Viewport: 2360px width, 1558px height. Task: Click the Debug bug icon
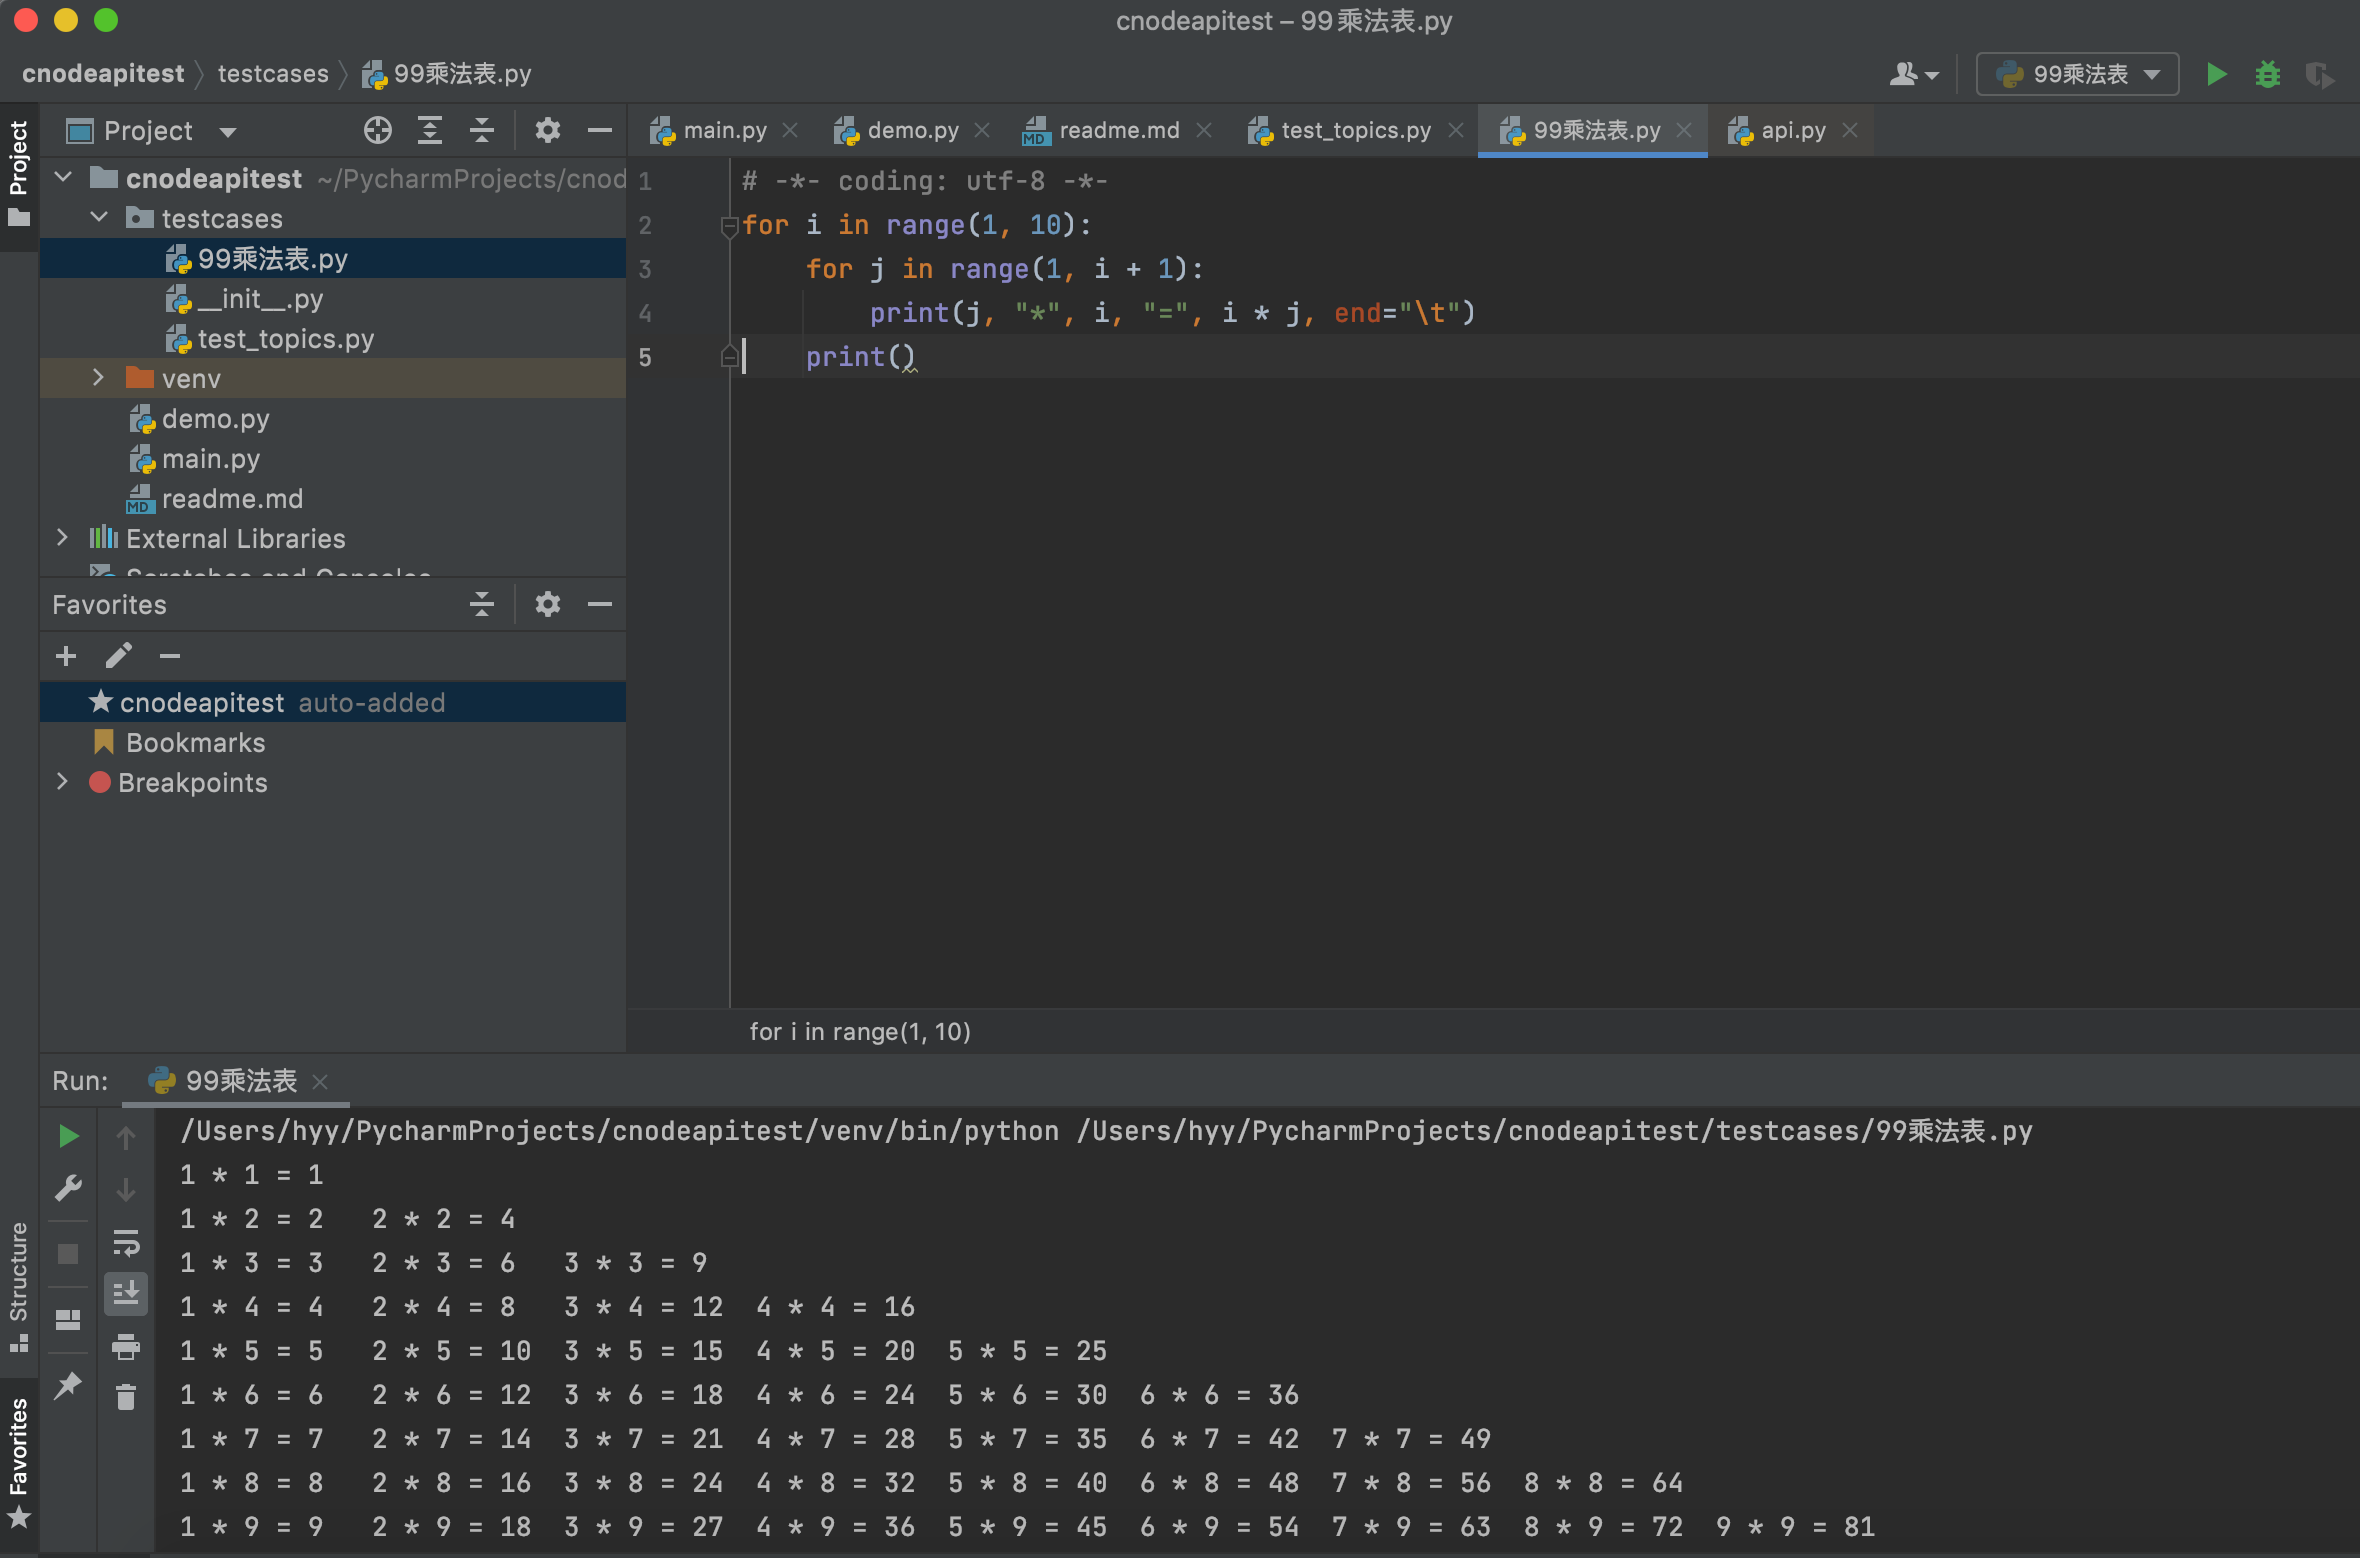pos(2267,74)
